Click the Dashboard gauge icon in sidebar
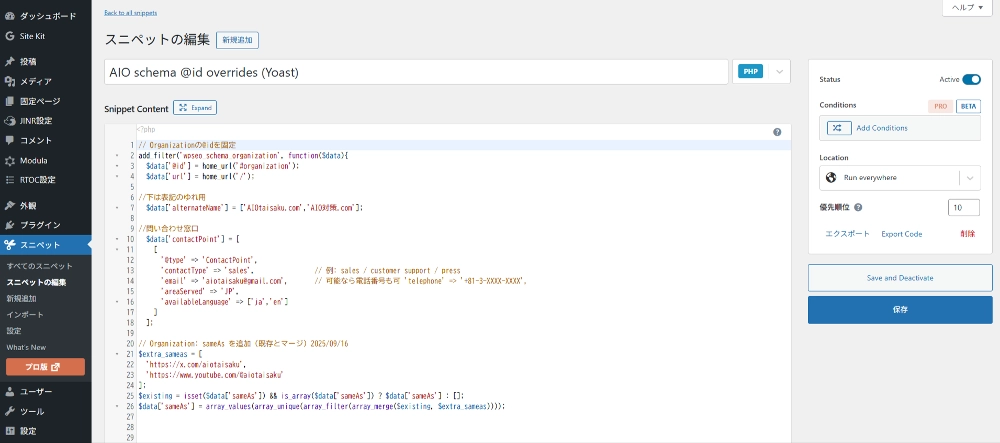The height and width of the screenshot is (443, 1000). (10, 17)
